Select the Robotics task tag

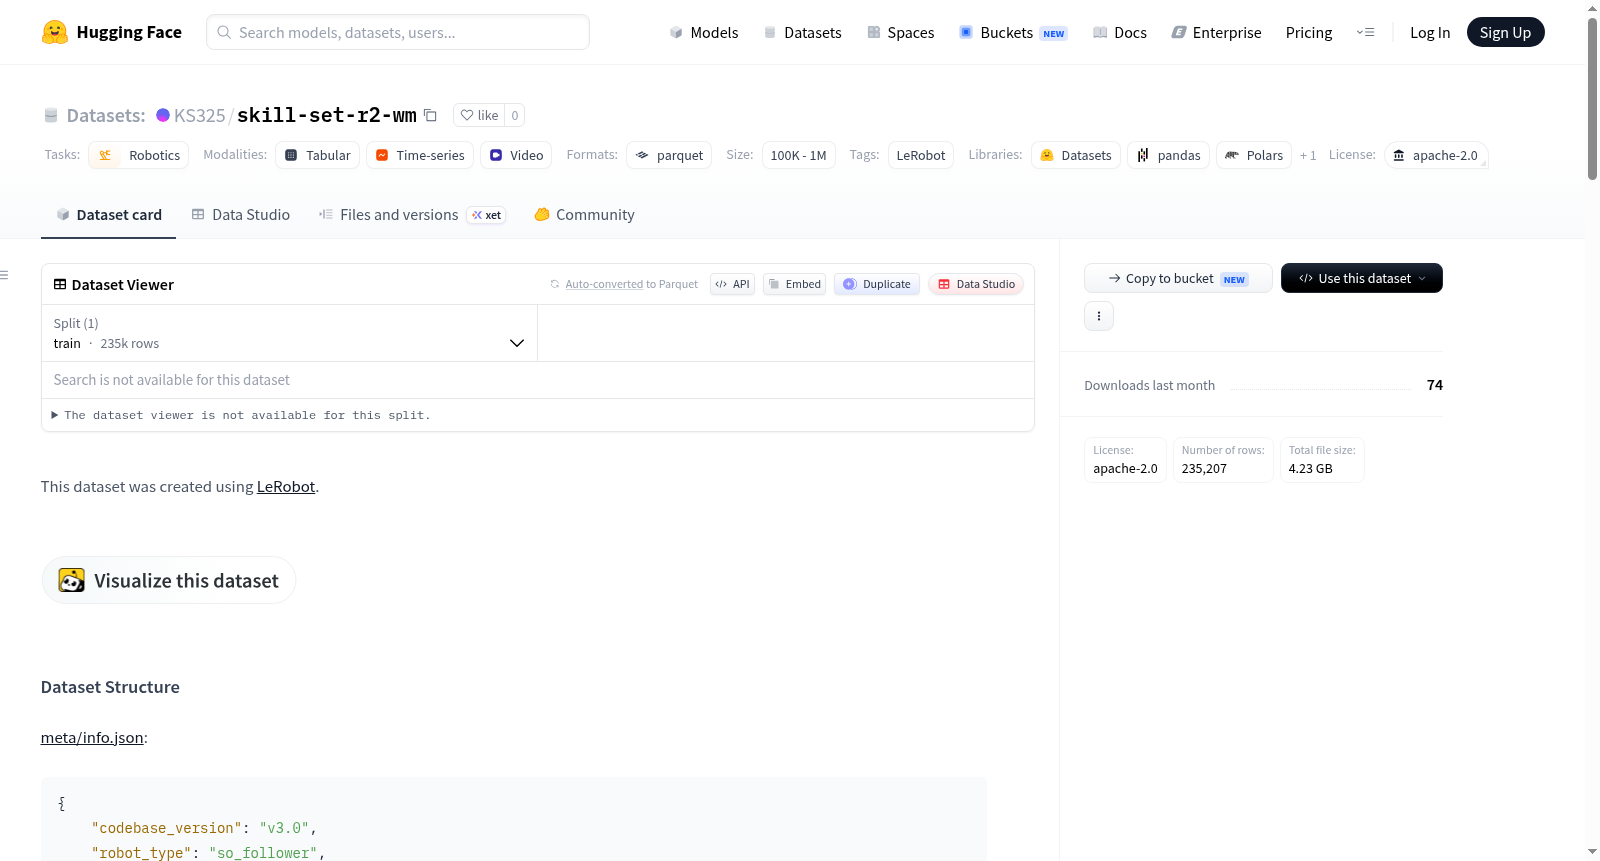click(x=139, y=155)
